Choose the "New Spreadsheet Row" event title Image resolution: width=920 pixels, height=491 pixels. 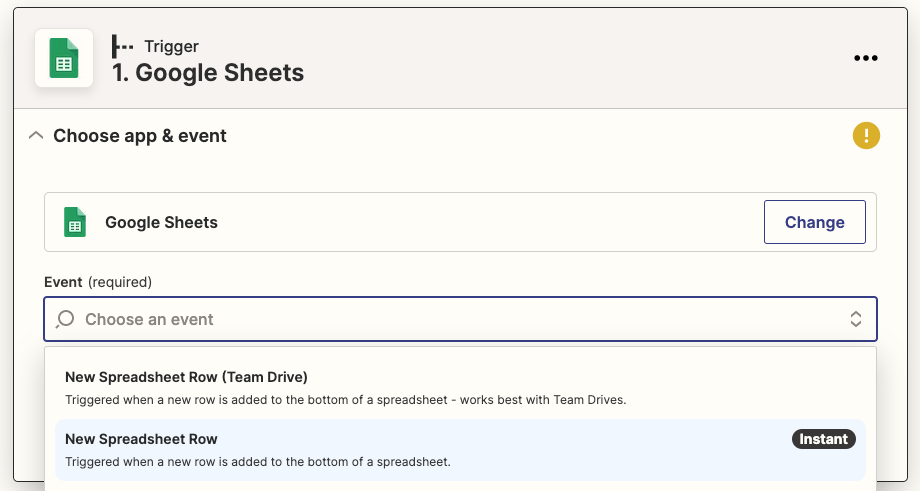pyautogui.click(x=141, y=439)
